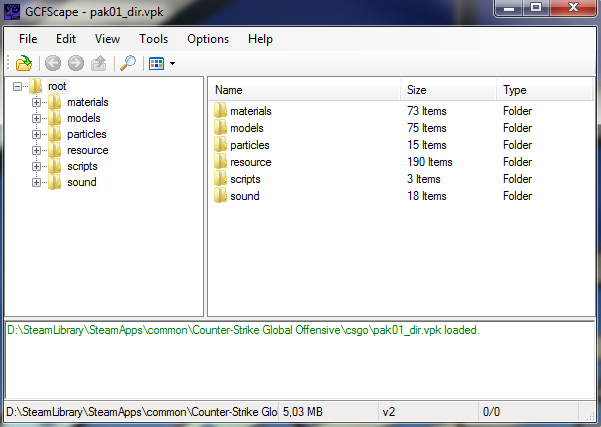This screenshot has height=427, width=601.
Task: Select materials folder in tree pane
Action: pyautogui.click(x=88, y=102)
